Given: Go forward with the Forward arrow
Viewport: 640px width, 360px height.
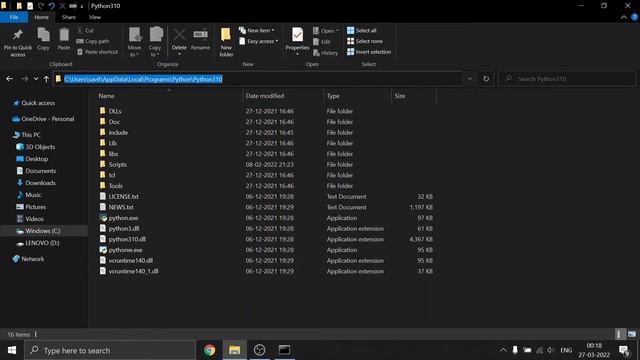Looking at the screenshot, I should (x=24, y=79).
